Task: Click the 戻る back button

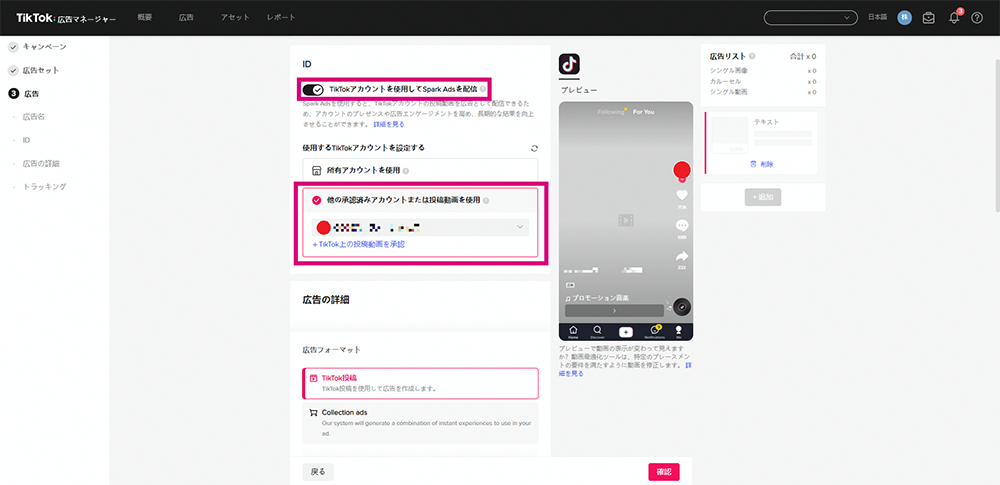Action: pyautogui.click(x=318, y=472)
